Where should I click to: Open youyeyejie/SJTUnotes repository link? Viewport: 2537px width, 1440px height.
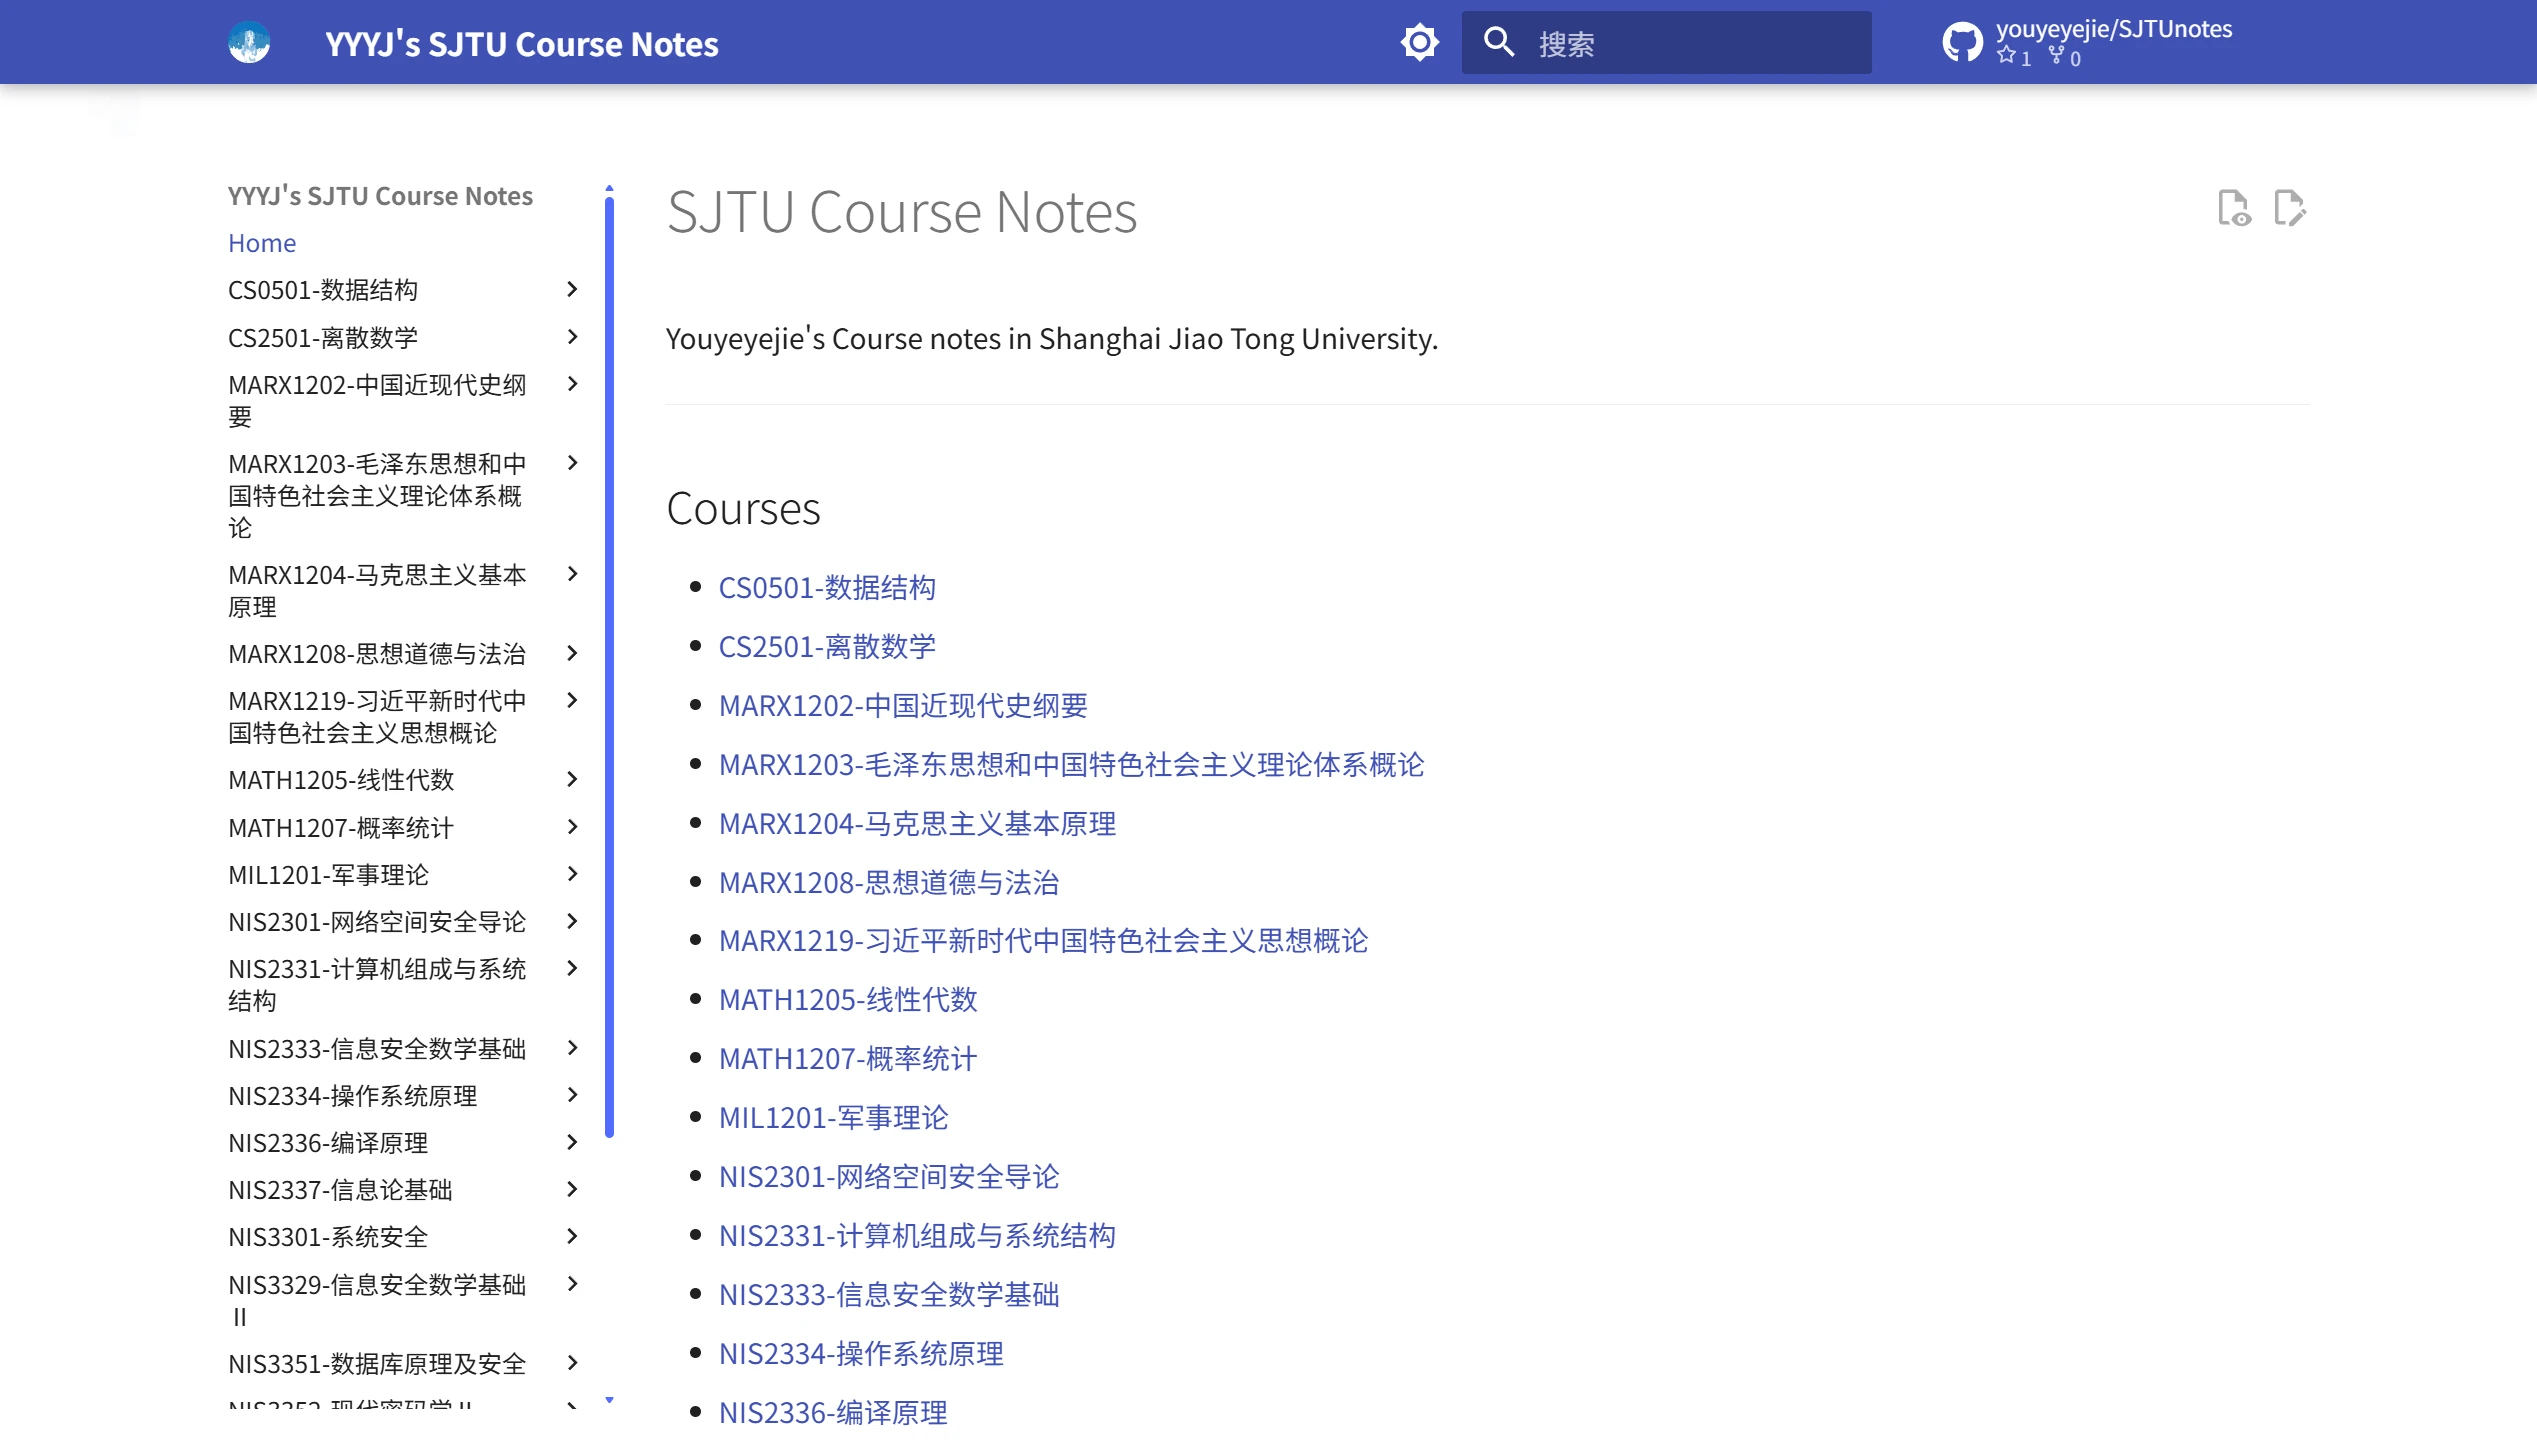click(x=2114, y=29)
